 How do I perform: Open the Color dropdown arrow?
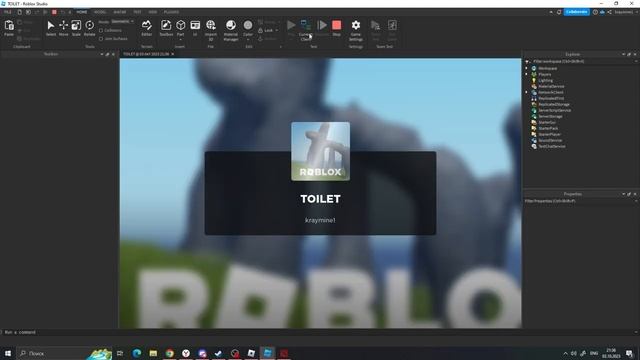(248, 40)
